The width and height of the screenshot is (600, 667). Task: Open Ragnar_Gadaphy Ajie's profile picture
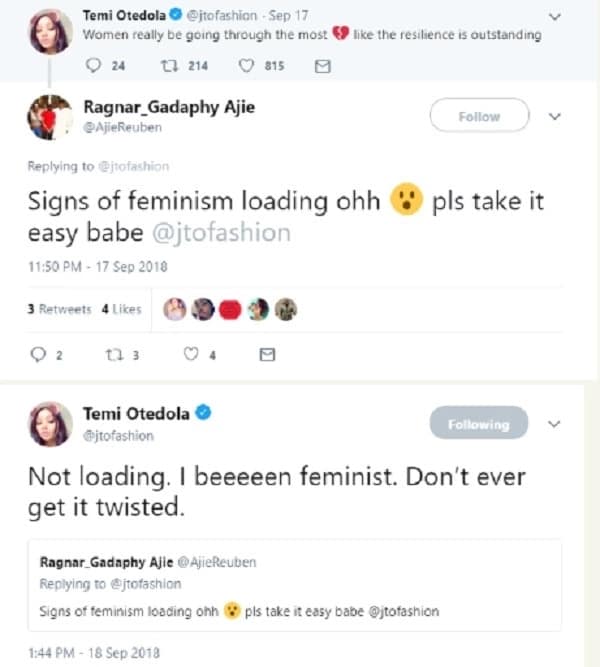(x=49, y=119)
